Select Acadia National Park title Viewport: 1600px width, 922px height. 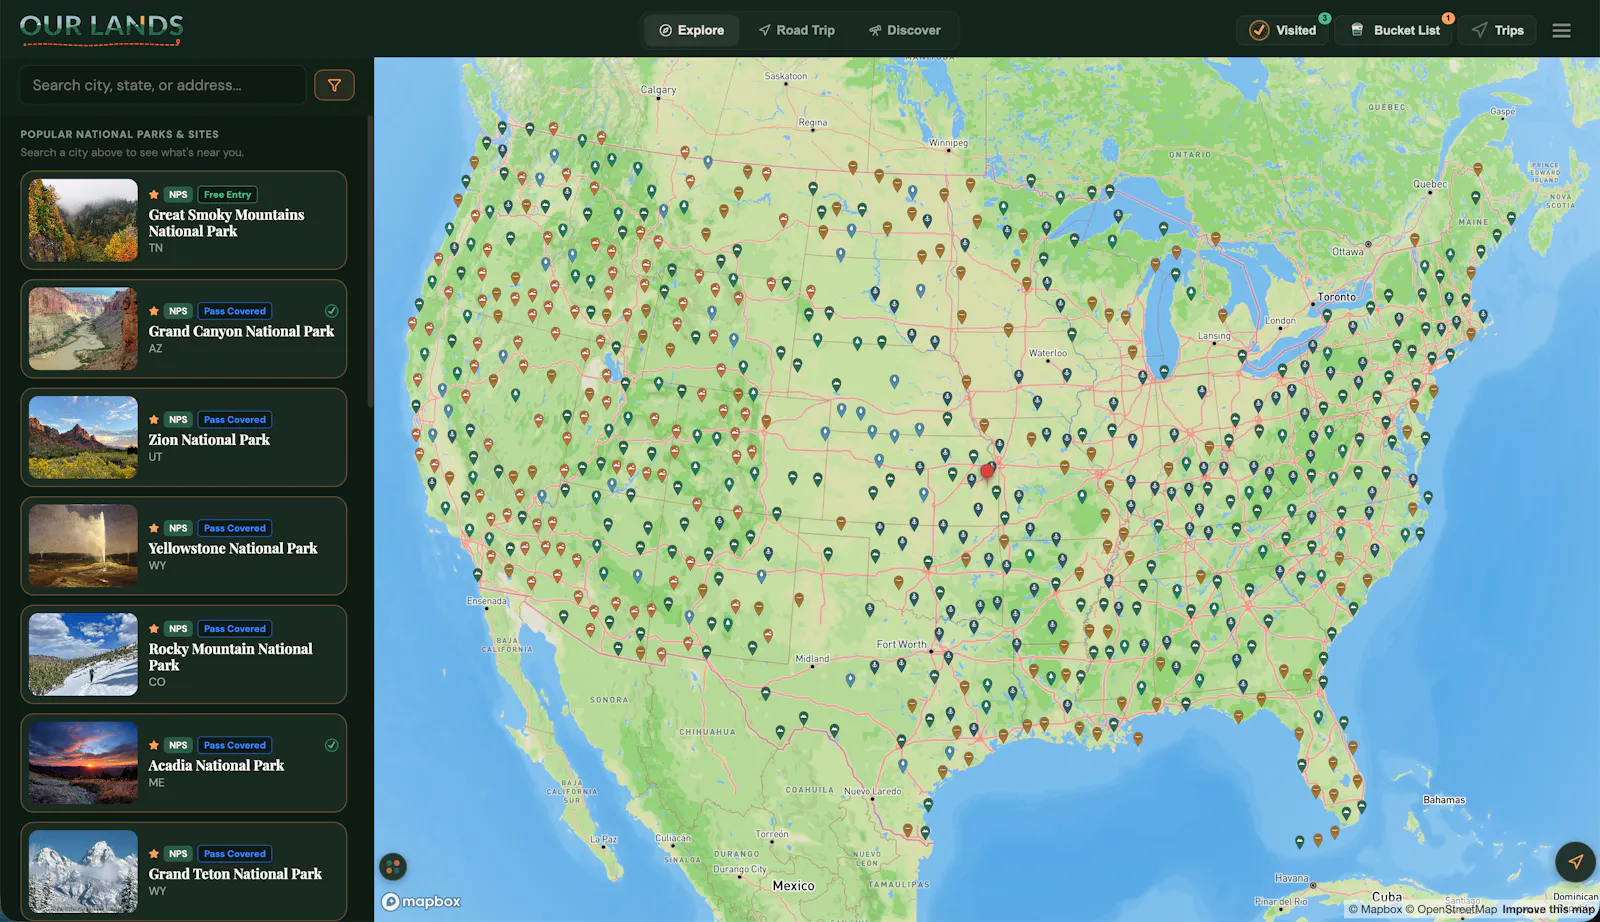(216, 765)
